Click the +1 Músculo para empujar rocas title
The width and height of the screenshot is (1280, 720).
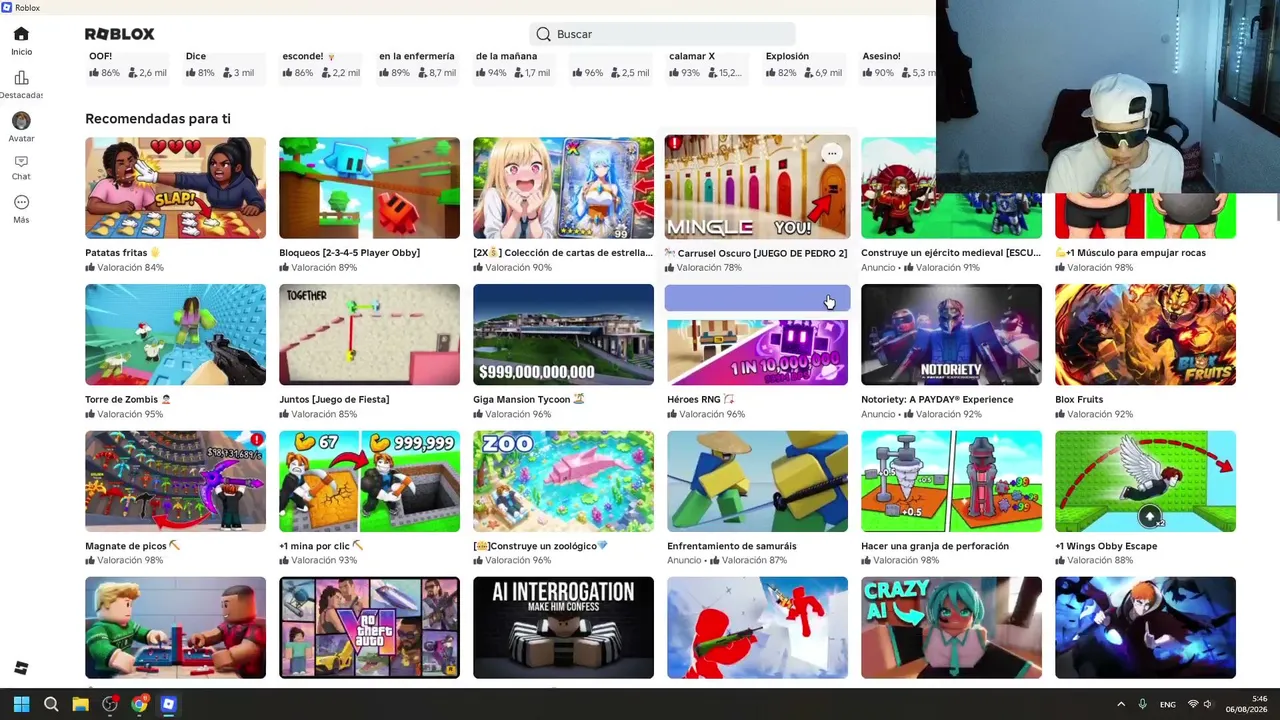1130,253
